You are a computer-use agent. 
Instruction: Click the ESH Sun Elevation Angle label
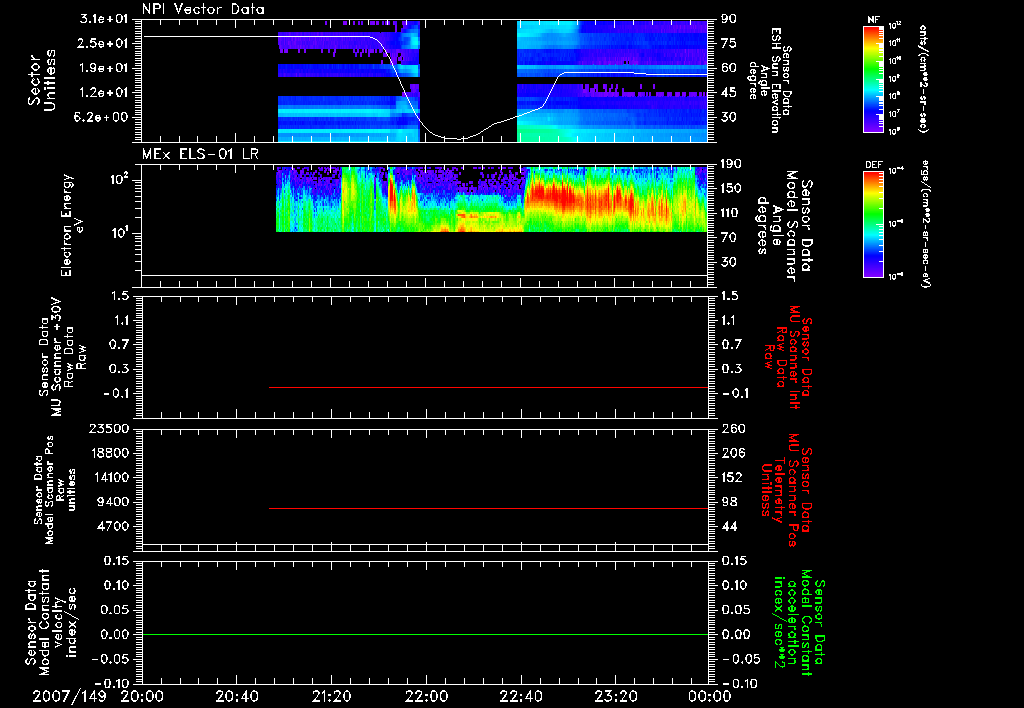770,80
